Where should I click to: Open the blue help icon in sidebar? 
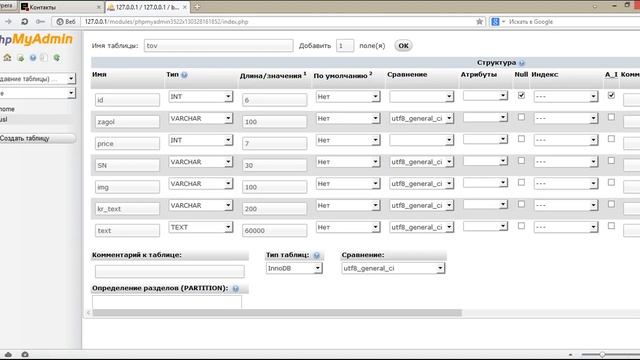tap(33, 58)
